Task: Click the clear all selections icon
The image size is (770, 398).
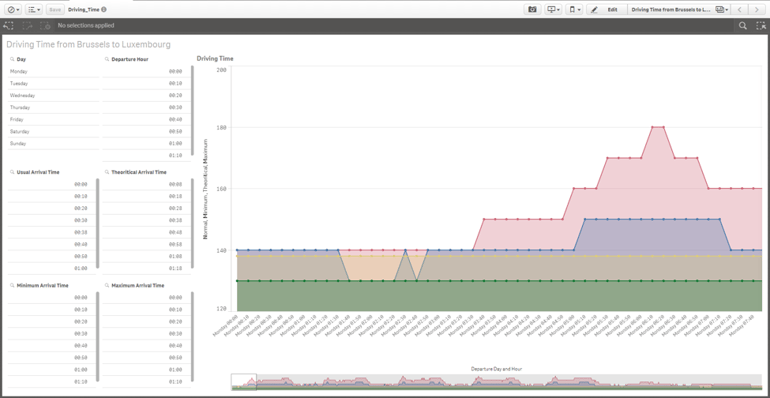Action: click(46, 26)
